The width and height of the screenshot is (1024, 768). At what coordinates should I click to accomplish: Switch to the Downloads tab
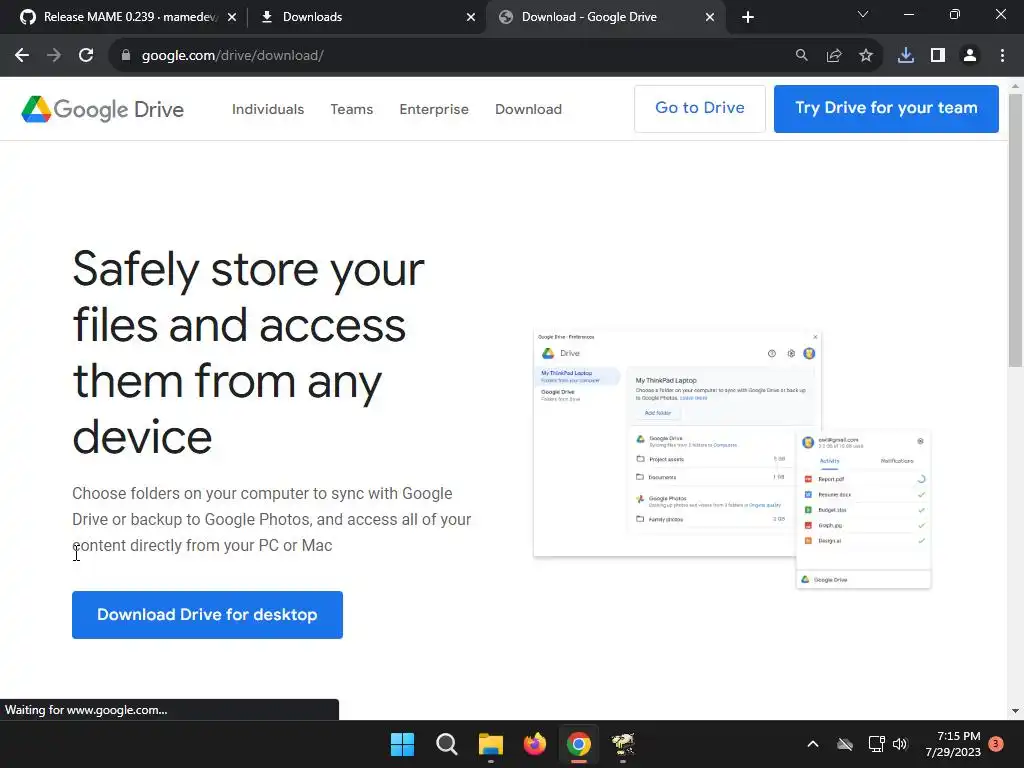366,17
